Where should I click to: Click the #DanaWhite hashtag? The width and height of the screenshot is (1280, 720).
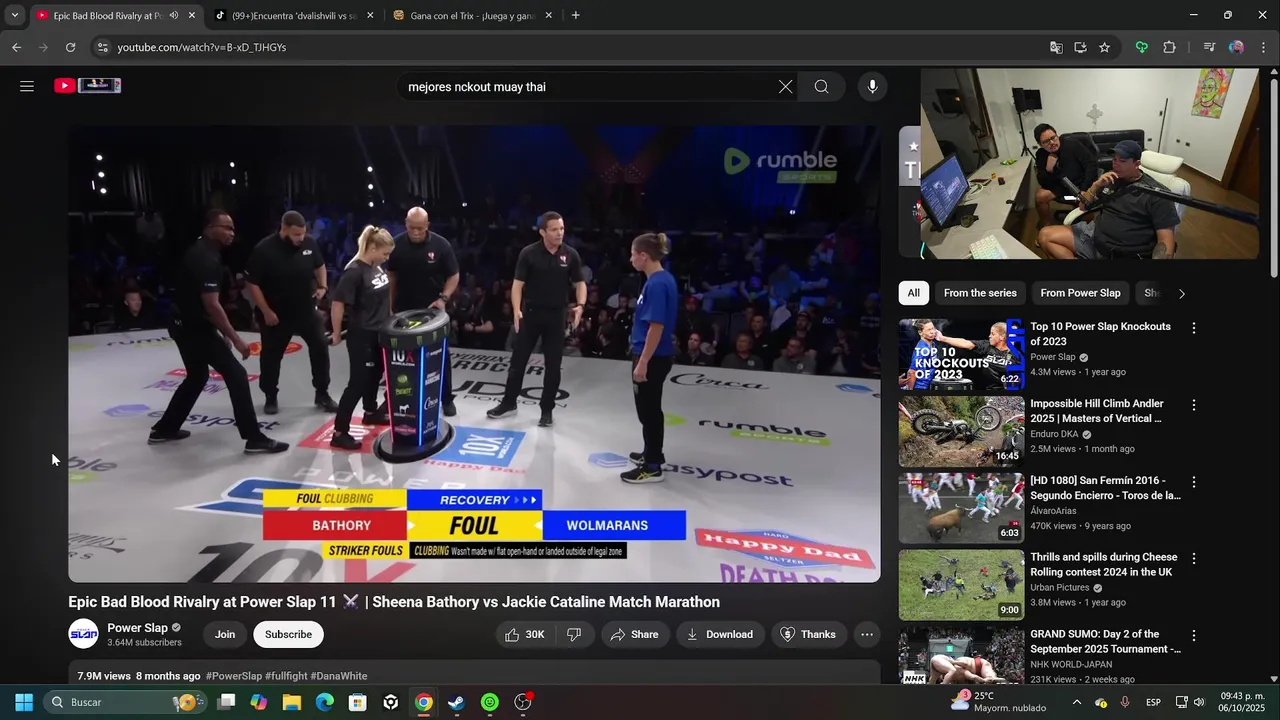coord(338,676)
